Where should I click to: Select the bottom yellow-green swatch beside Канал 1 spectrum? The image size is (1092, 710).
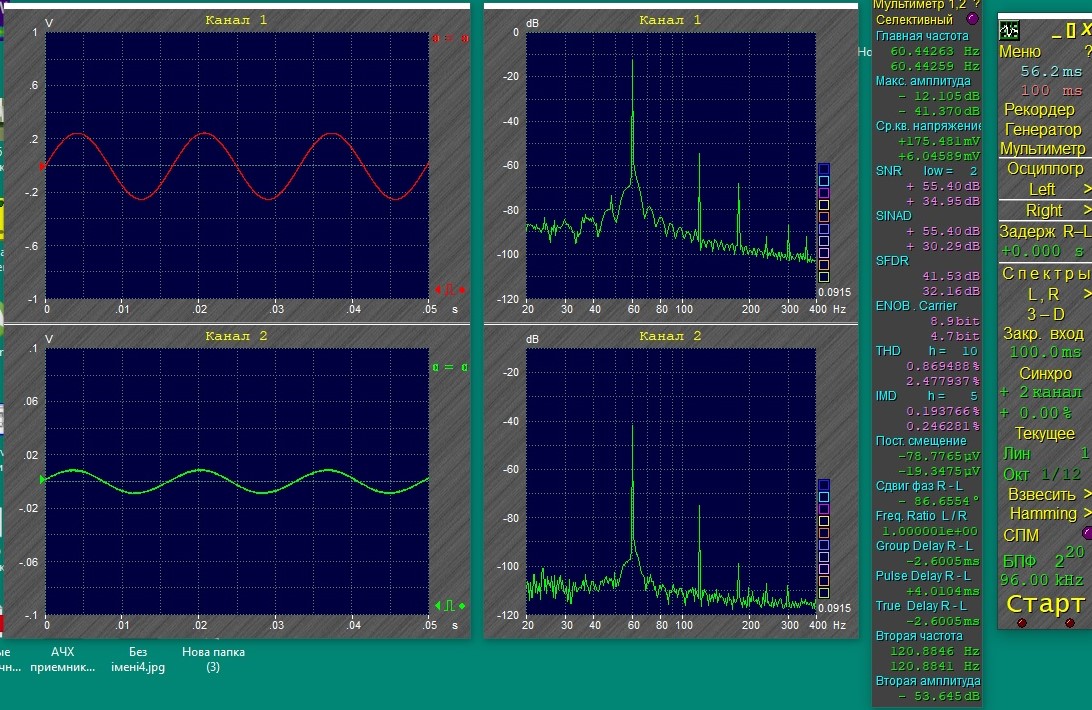click(824, 277)
